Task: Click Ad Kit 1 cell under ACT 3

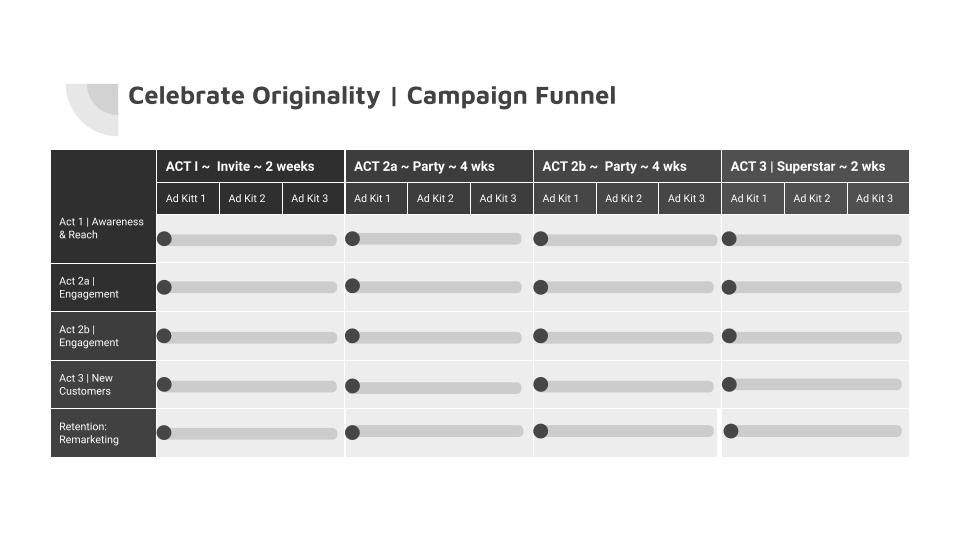Action: [753, 198]
